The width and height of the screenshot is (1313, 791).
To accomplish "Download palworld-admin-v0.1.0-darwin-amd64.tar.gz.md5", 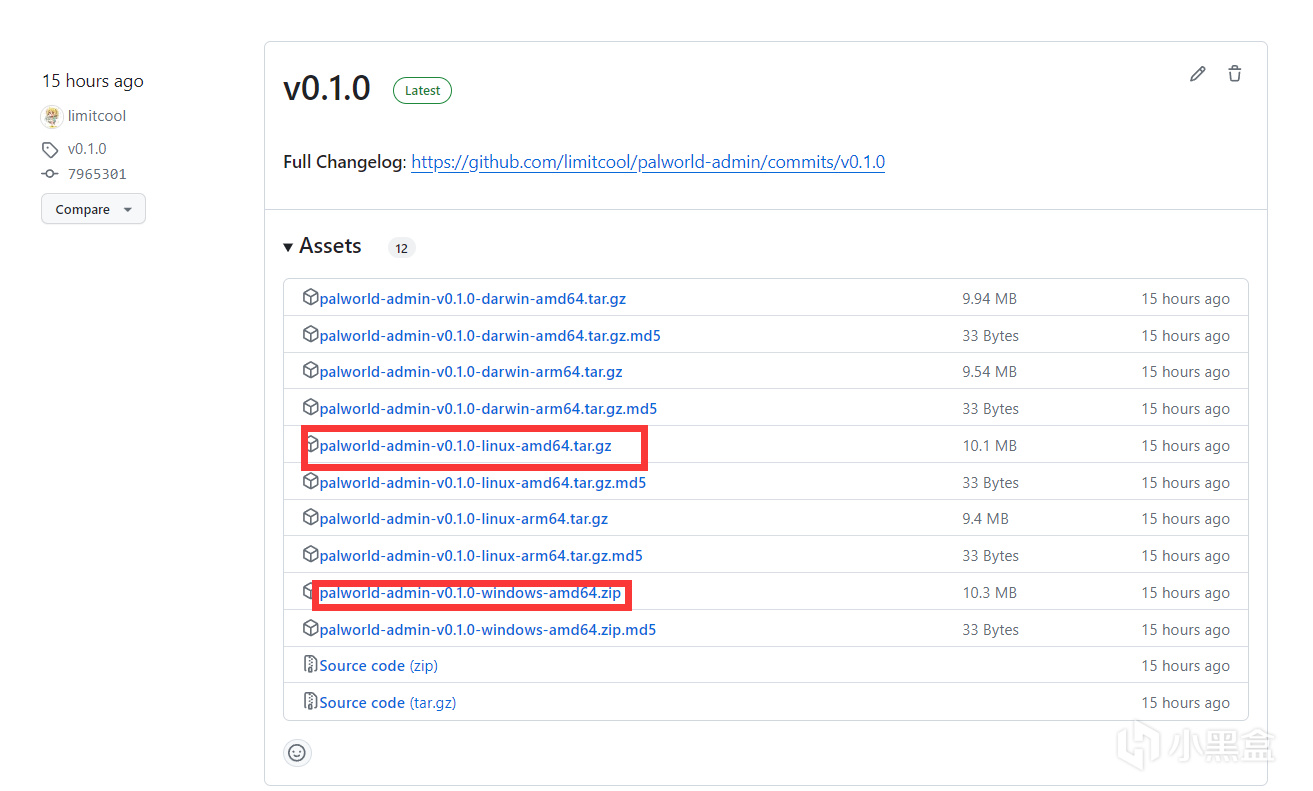I will pos(490,336).
